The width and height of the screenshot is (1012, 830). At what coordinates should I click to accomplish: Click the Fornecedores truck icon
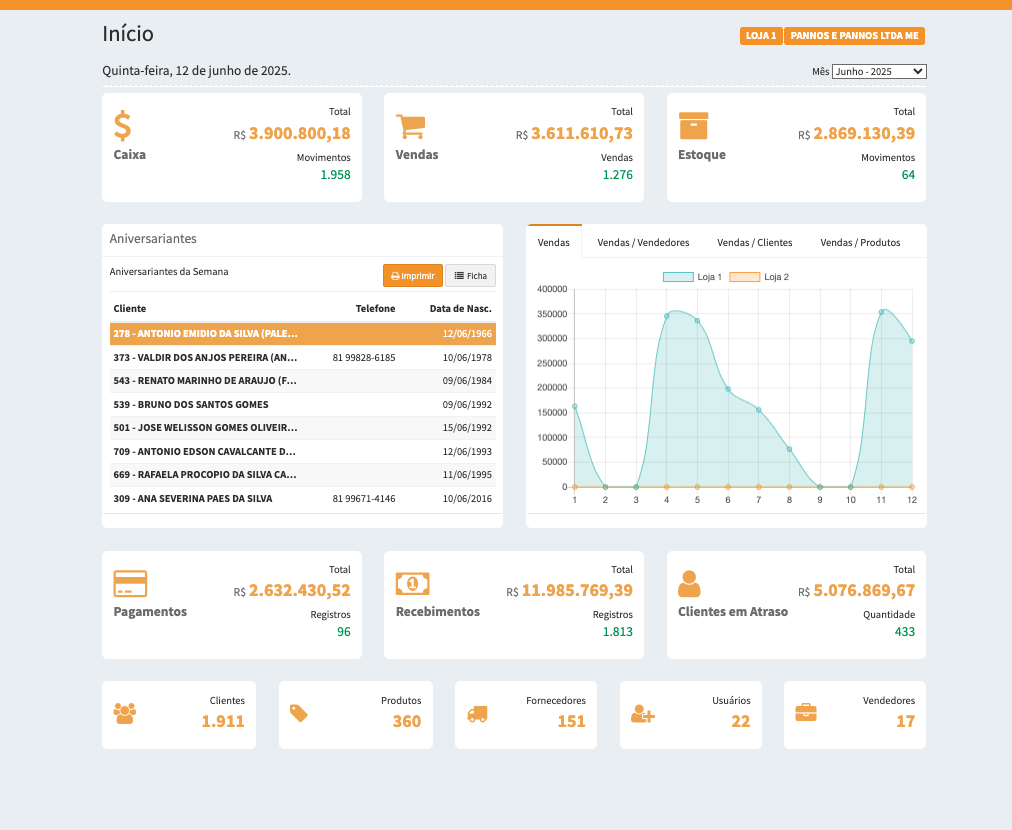477,714
